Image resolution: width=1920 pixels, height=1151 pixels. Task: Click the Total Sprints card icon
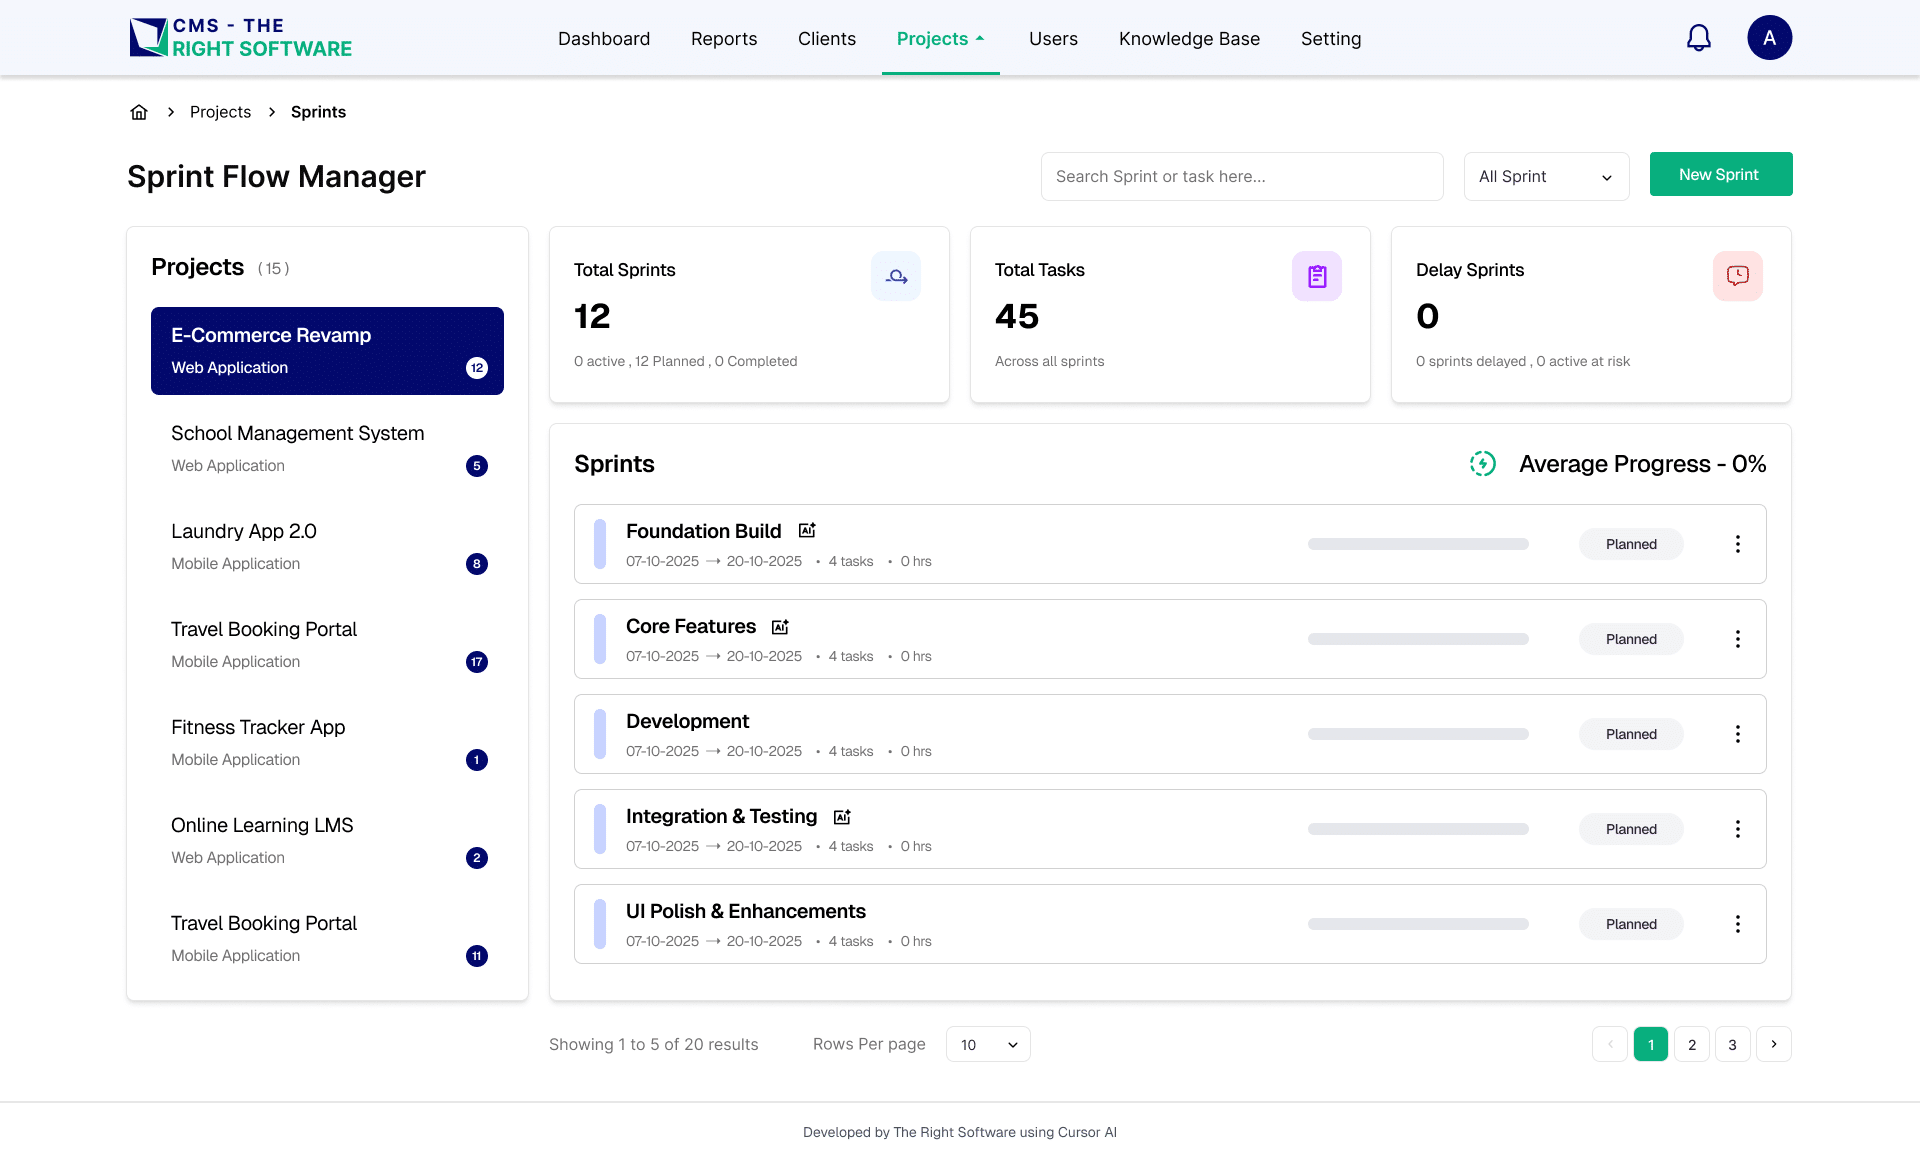tap(896, 276)
